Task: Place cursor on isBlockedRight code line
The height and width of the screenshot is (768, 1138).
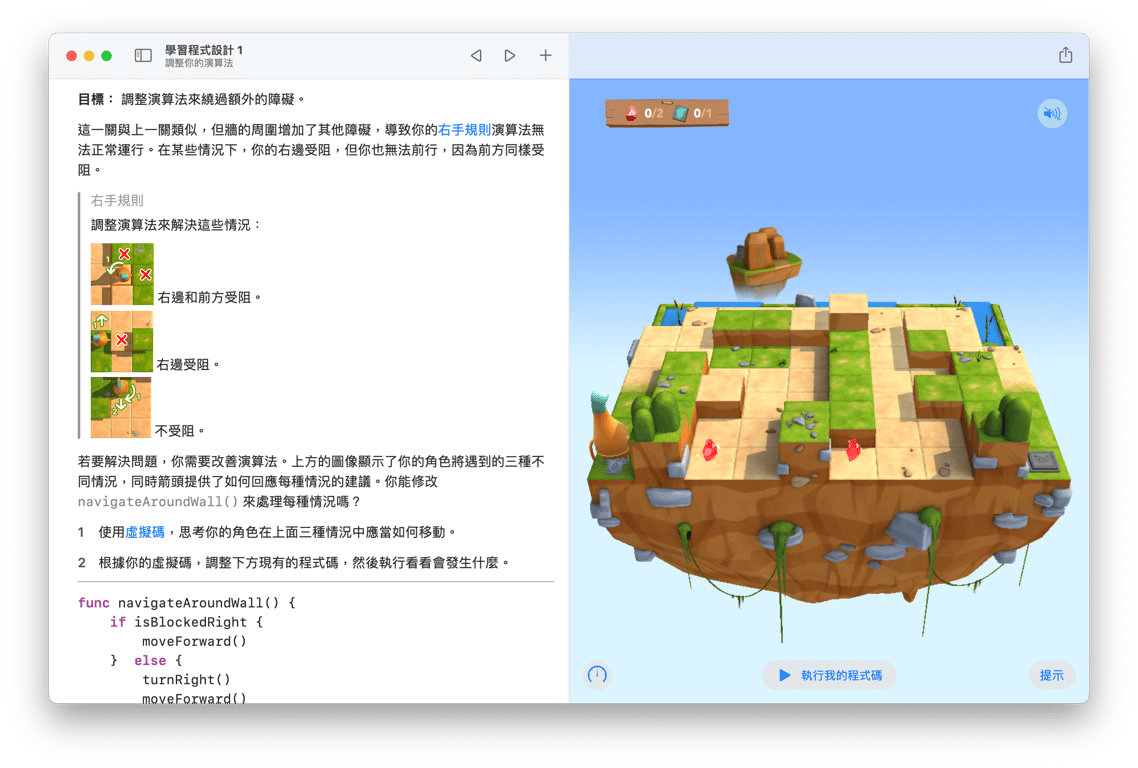Action: pos(187,622)
